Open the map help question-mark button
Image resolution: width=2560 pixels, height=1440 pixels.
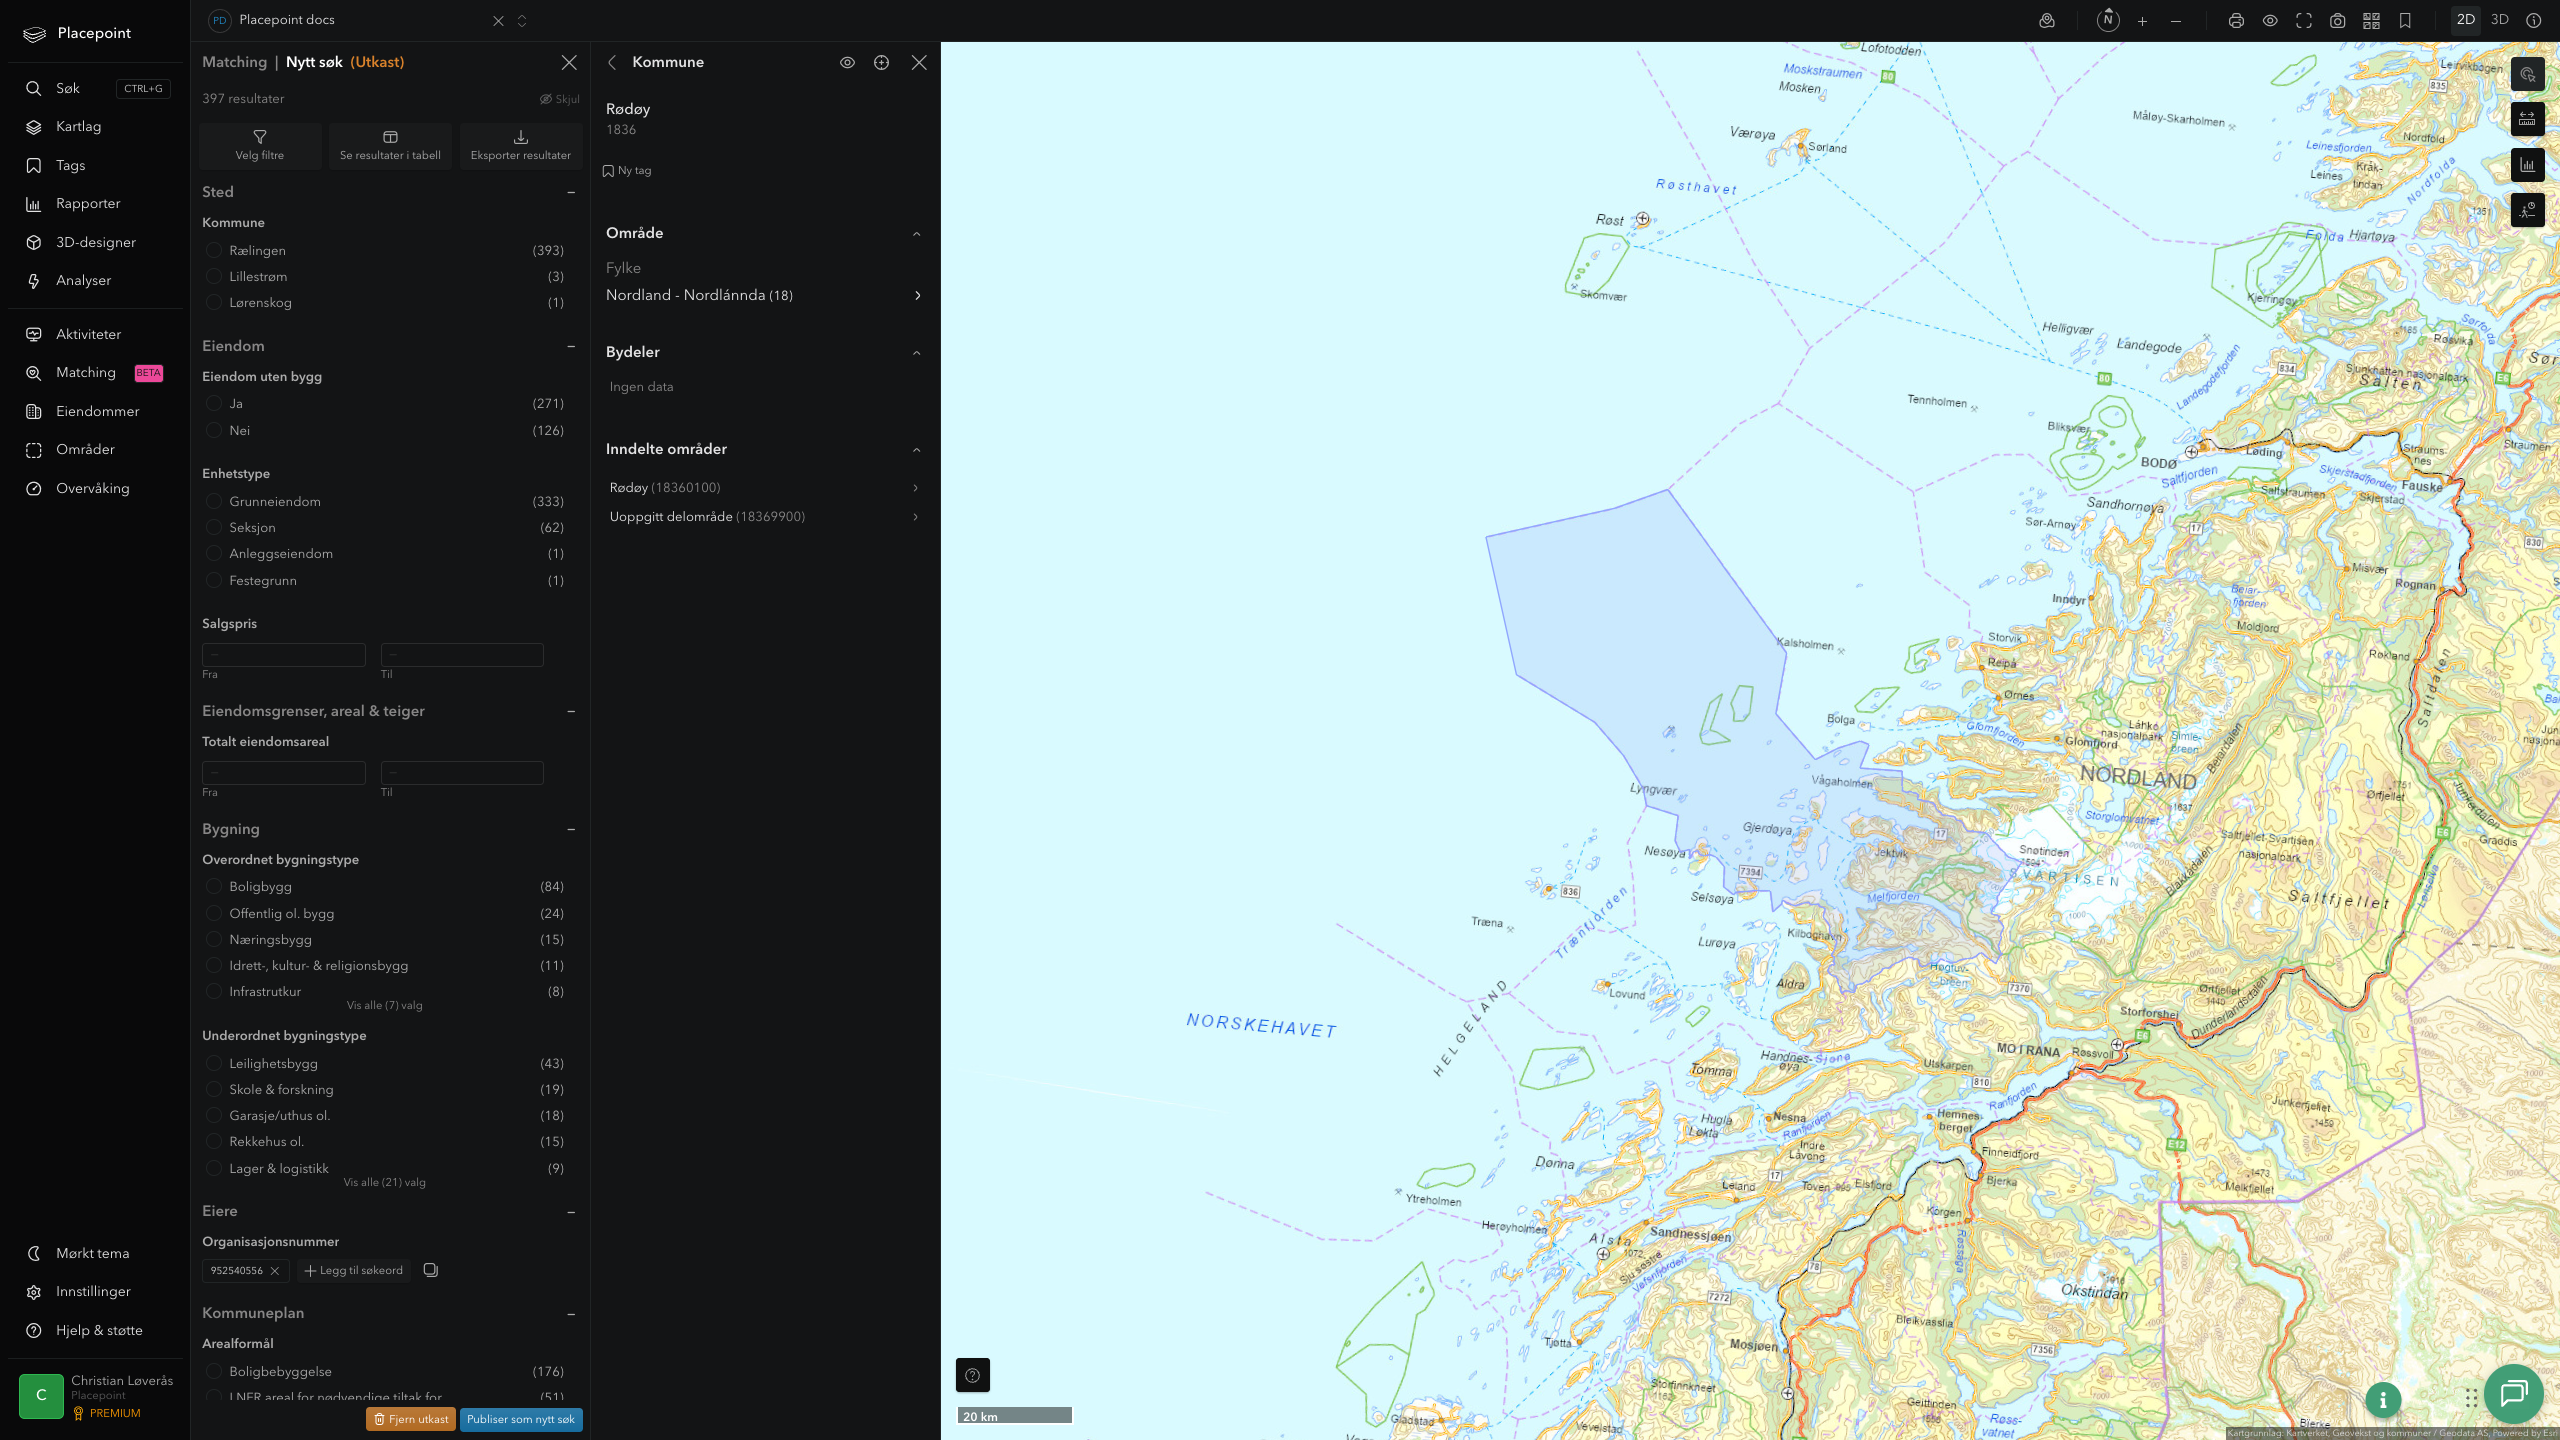click(973, 1375)
